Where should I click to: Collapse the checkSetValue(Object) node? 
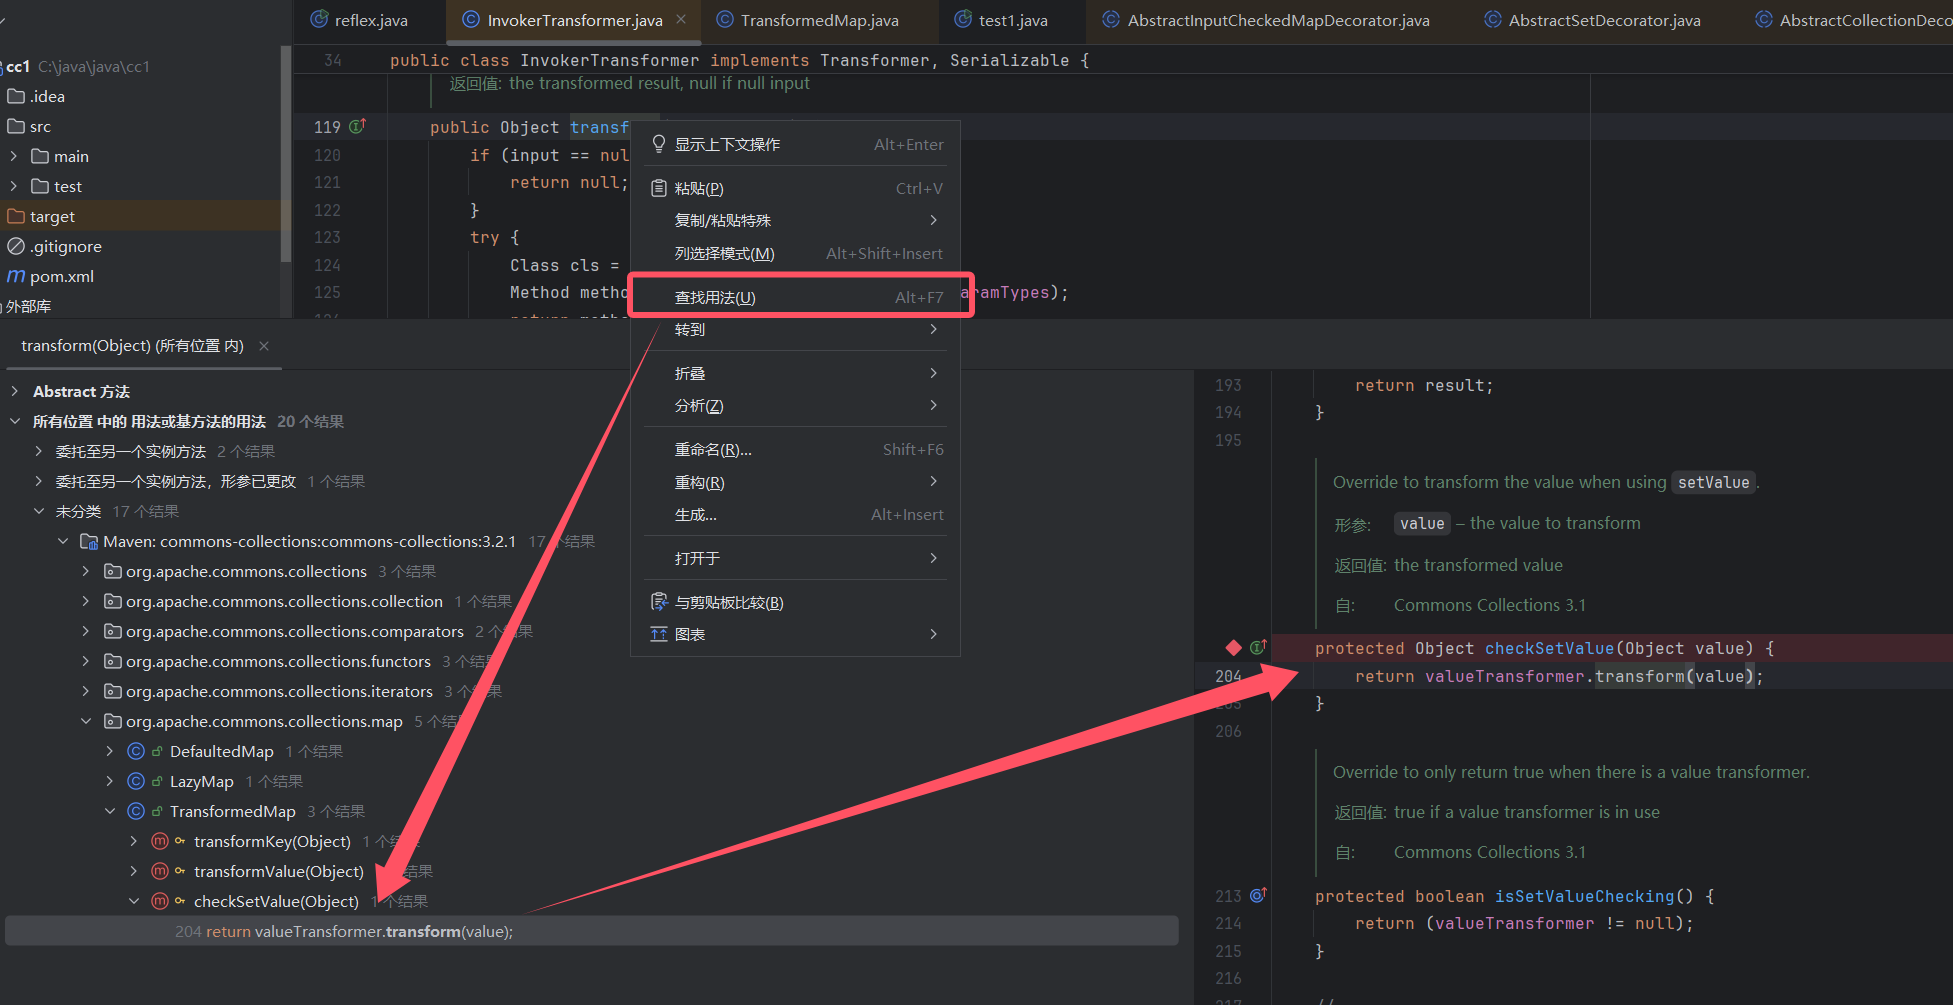(x=134, y=901)
